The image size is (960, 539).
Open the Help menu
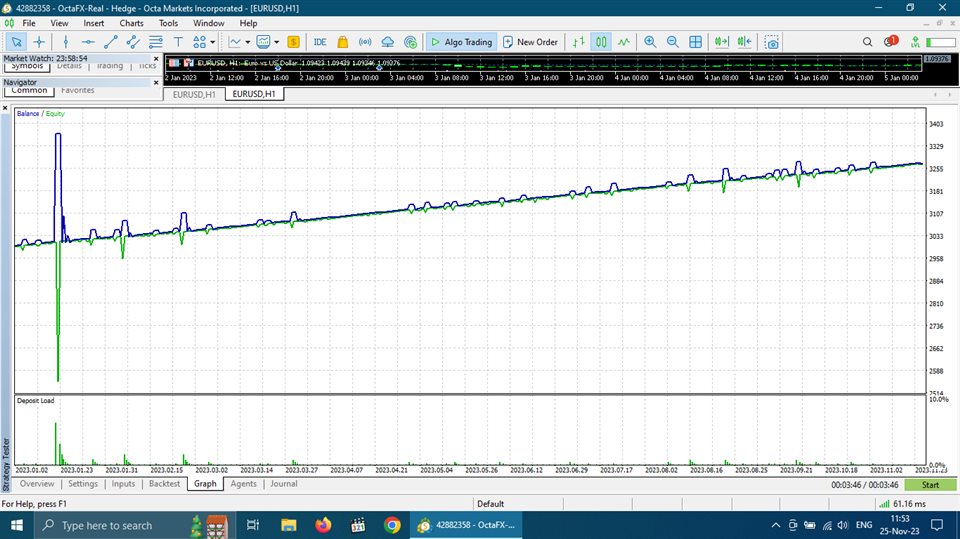[x=248, y=23]
